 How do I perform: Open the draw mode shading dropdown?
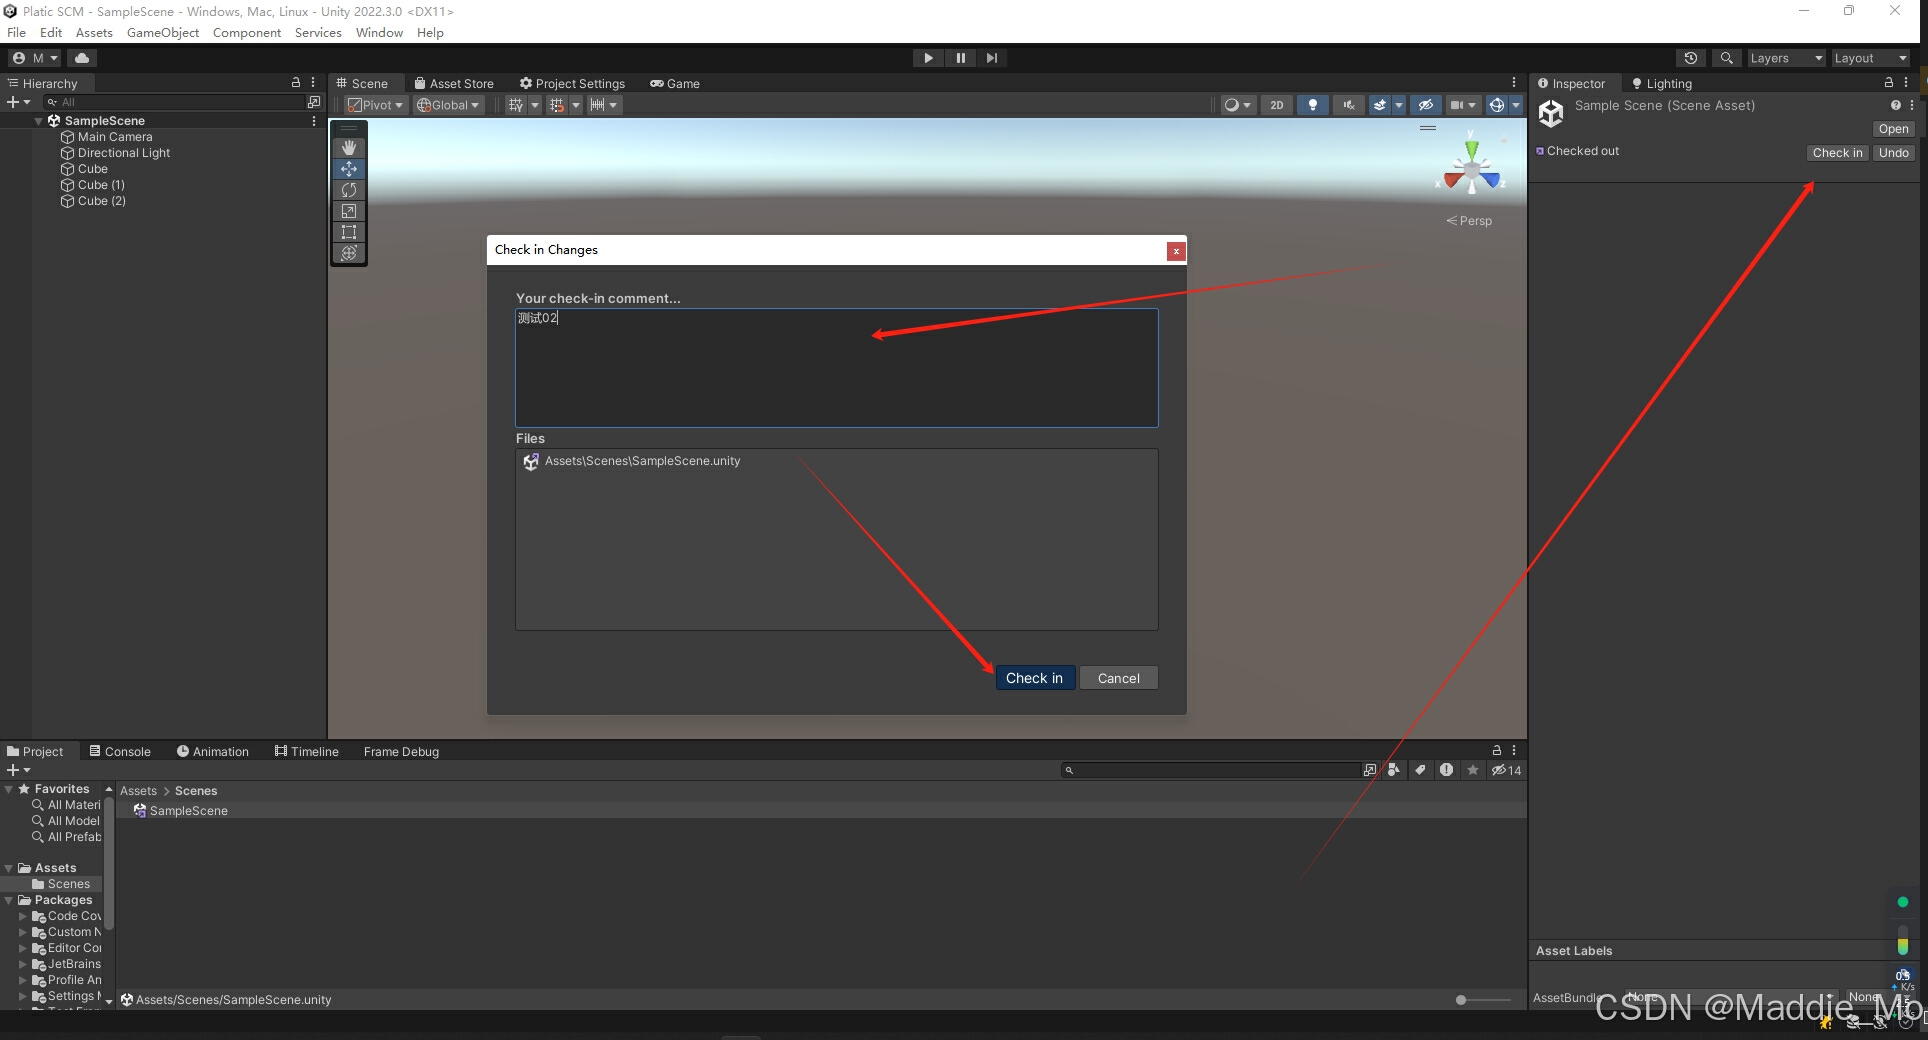(1238, 105)
